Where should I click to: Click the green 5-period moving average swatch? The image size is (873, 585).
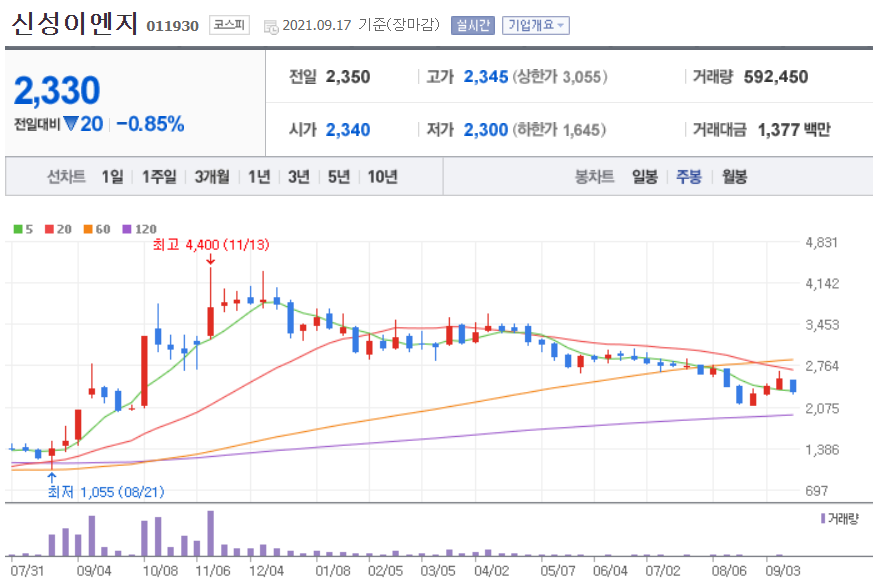pos(18,229)
